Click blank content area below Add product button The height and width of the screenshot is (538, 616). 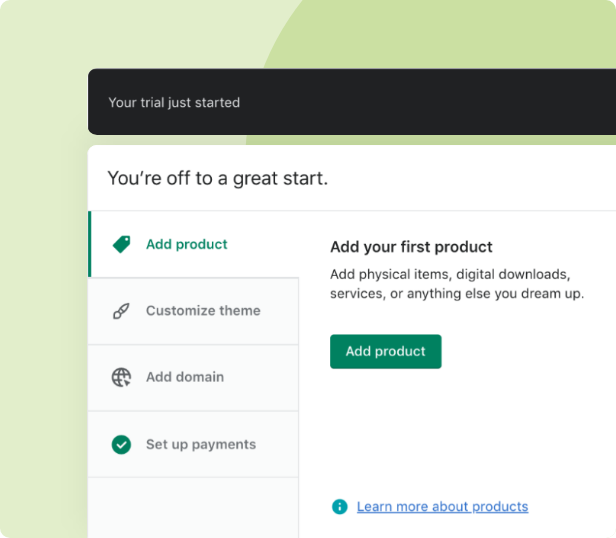click(x=460, y=430)
